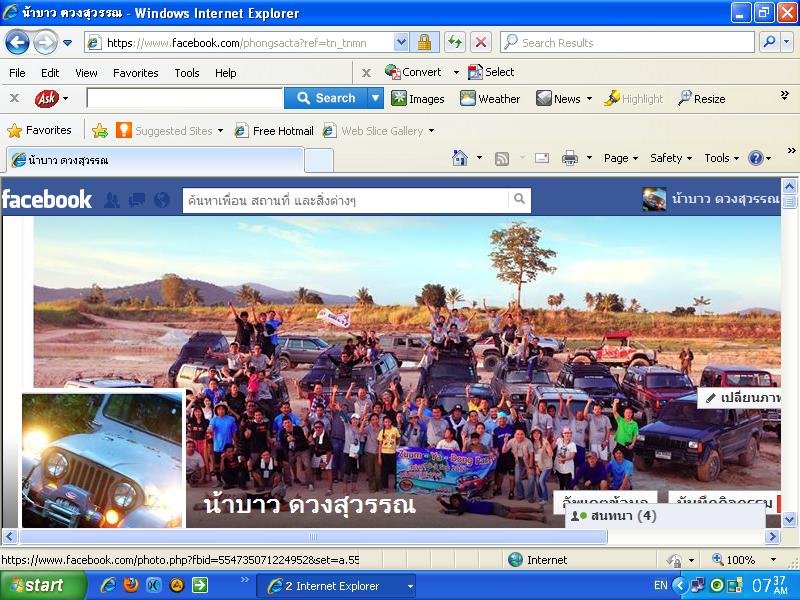
Task: Open the Facebook messages icon
Action: [x=137, y=200]
